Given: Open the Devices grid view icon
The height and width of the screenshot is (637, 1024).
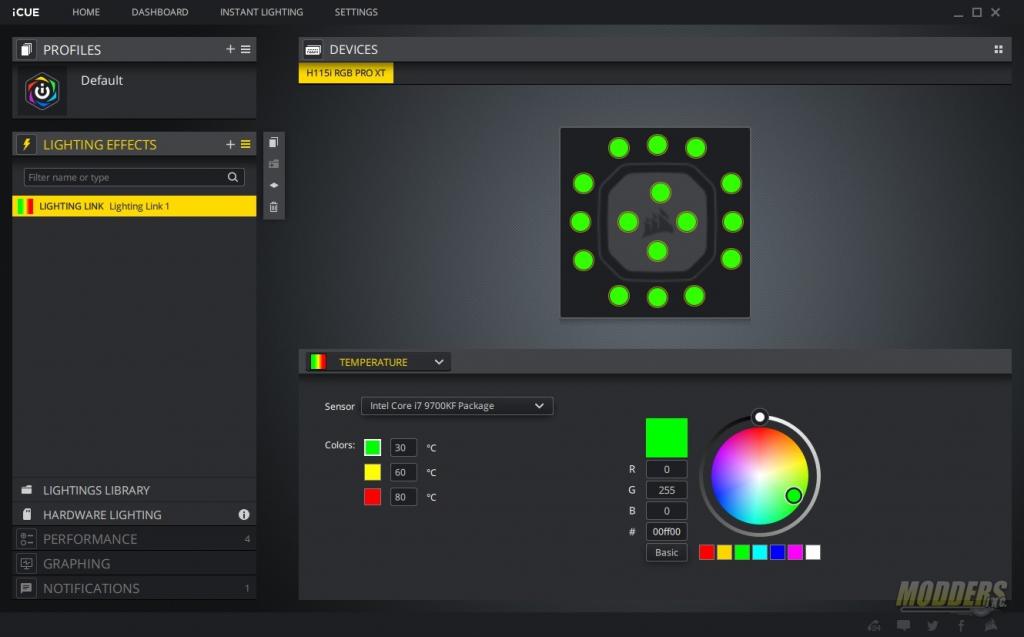Looking at the screenshot, I should click(998, 50).
